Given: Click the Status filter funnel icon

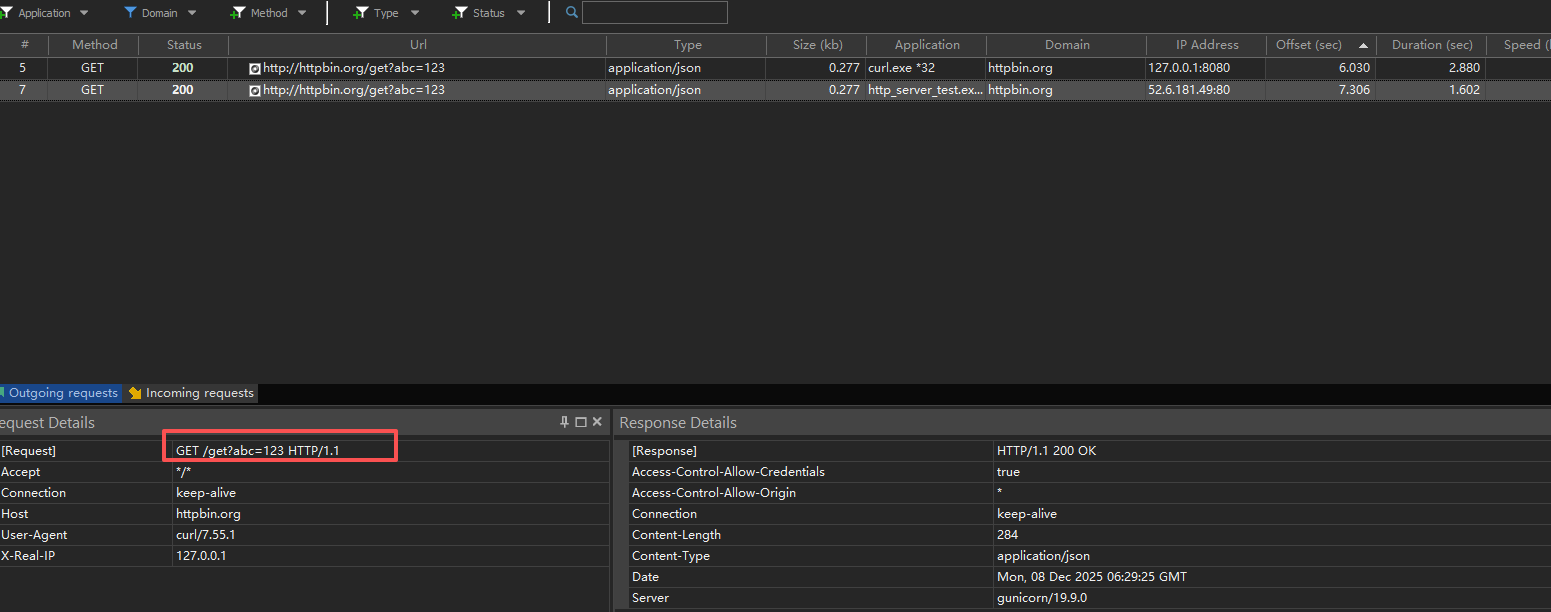Looking at the screenshot, I should (x=460, y=13).
